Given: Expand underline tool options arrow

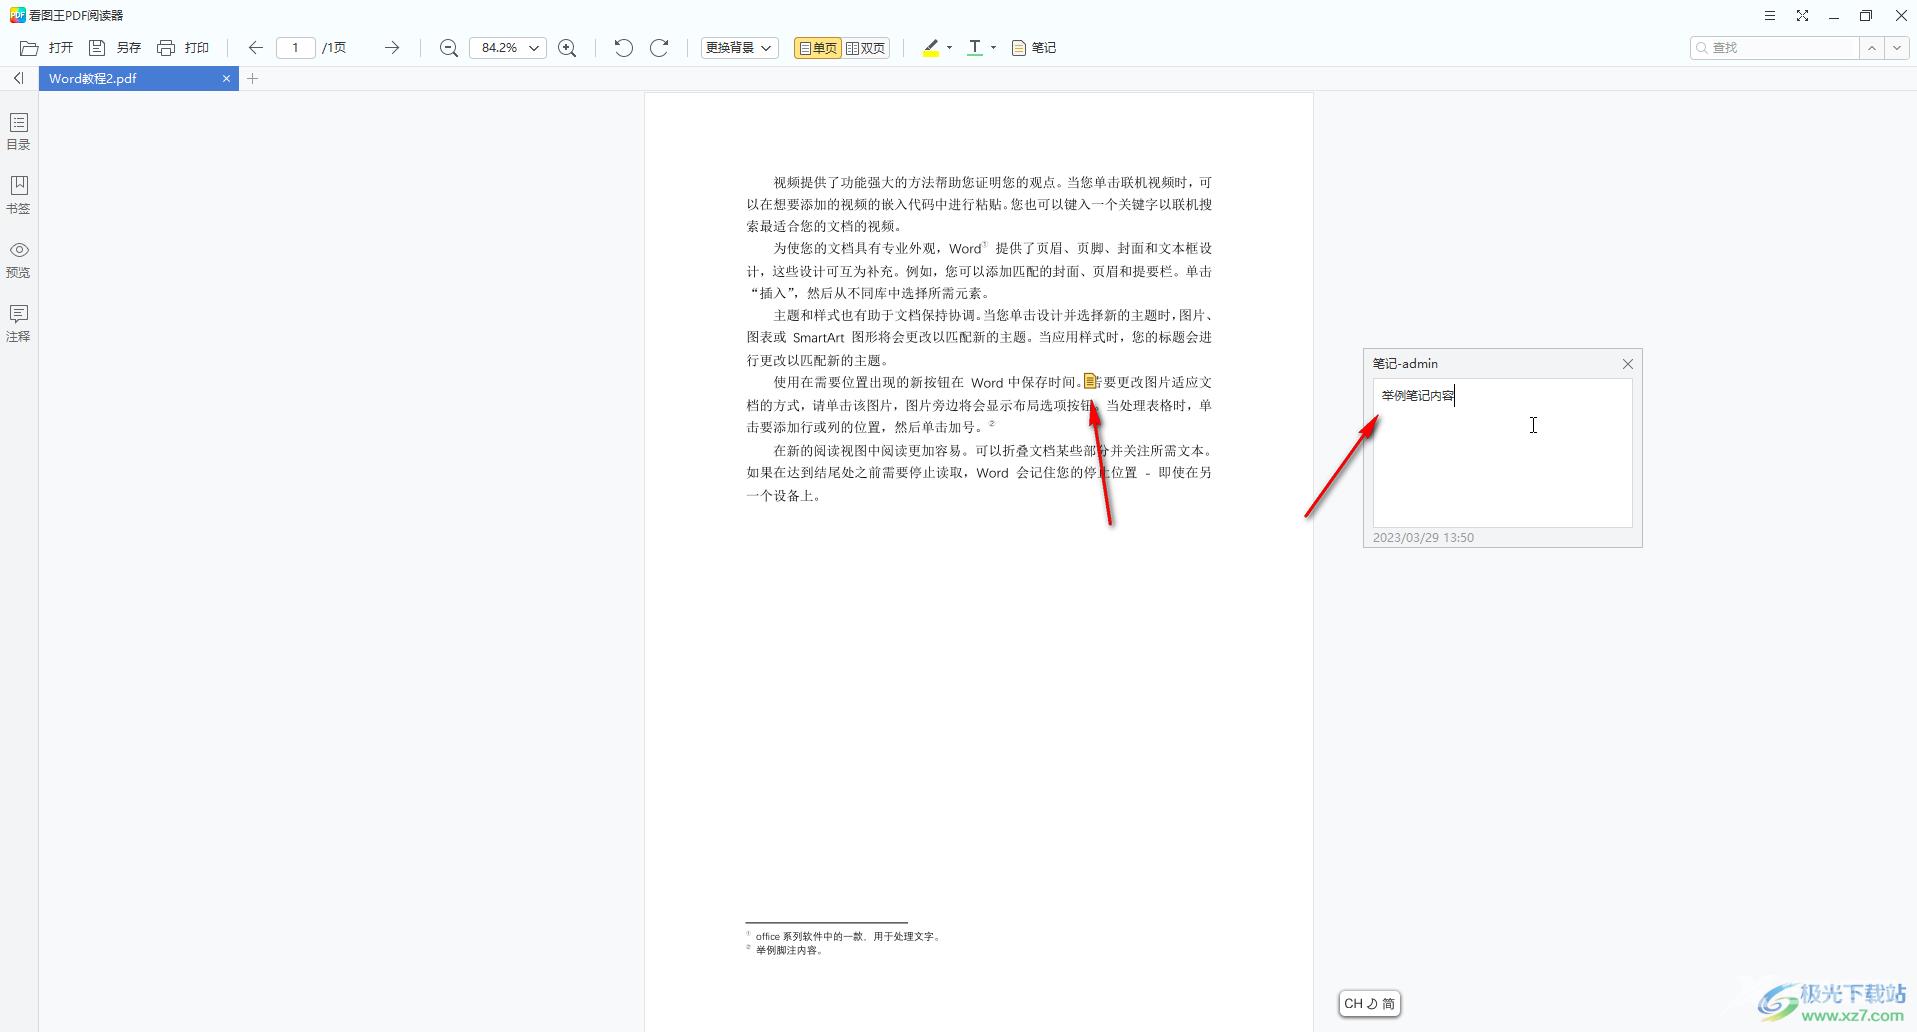Looking at the screenshot, I should pos(993,48).
